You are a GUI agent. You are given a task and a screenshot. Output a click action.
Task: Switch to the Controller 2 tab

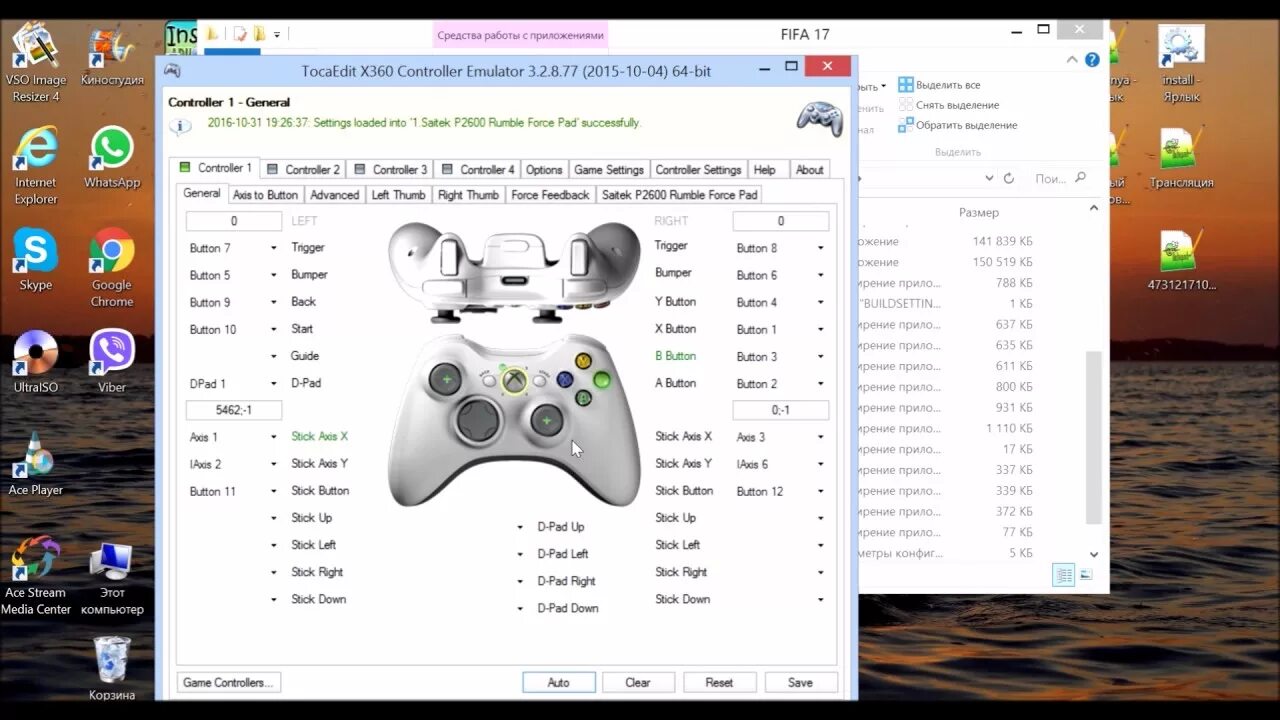(x=303, y=169)
